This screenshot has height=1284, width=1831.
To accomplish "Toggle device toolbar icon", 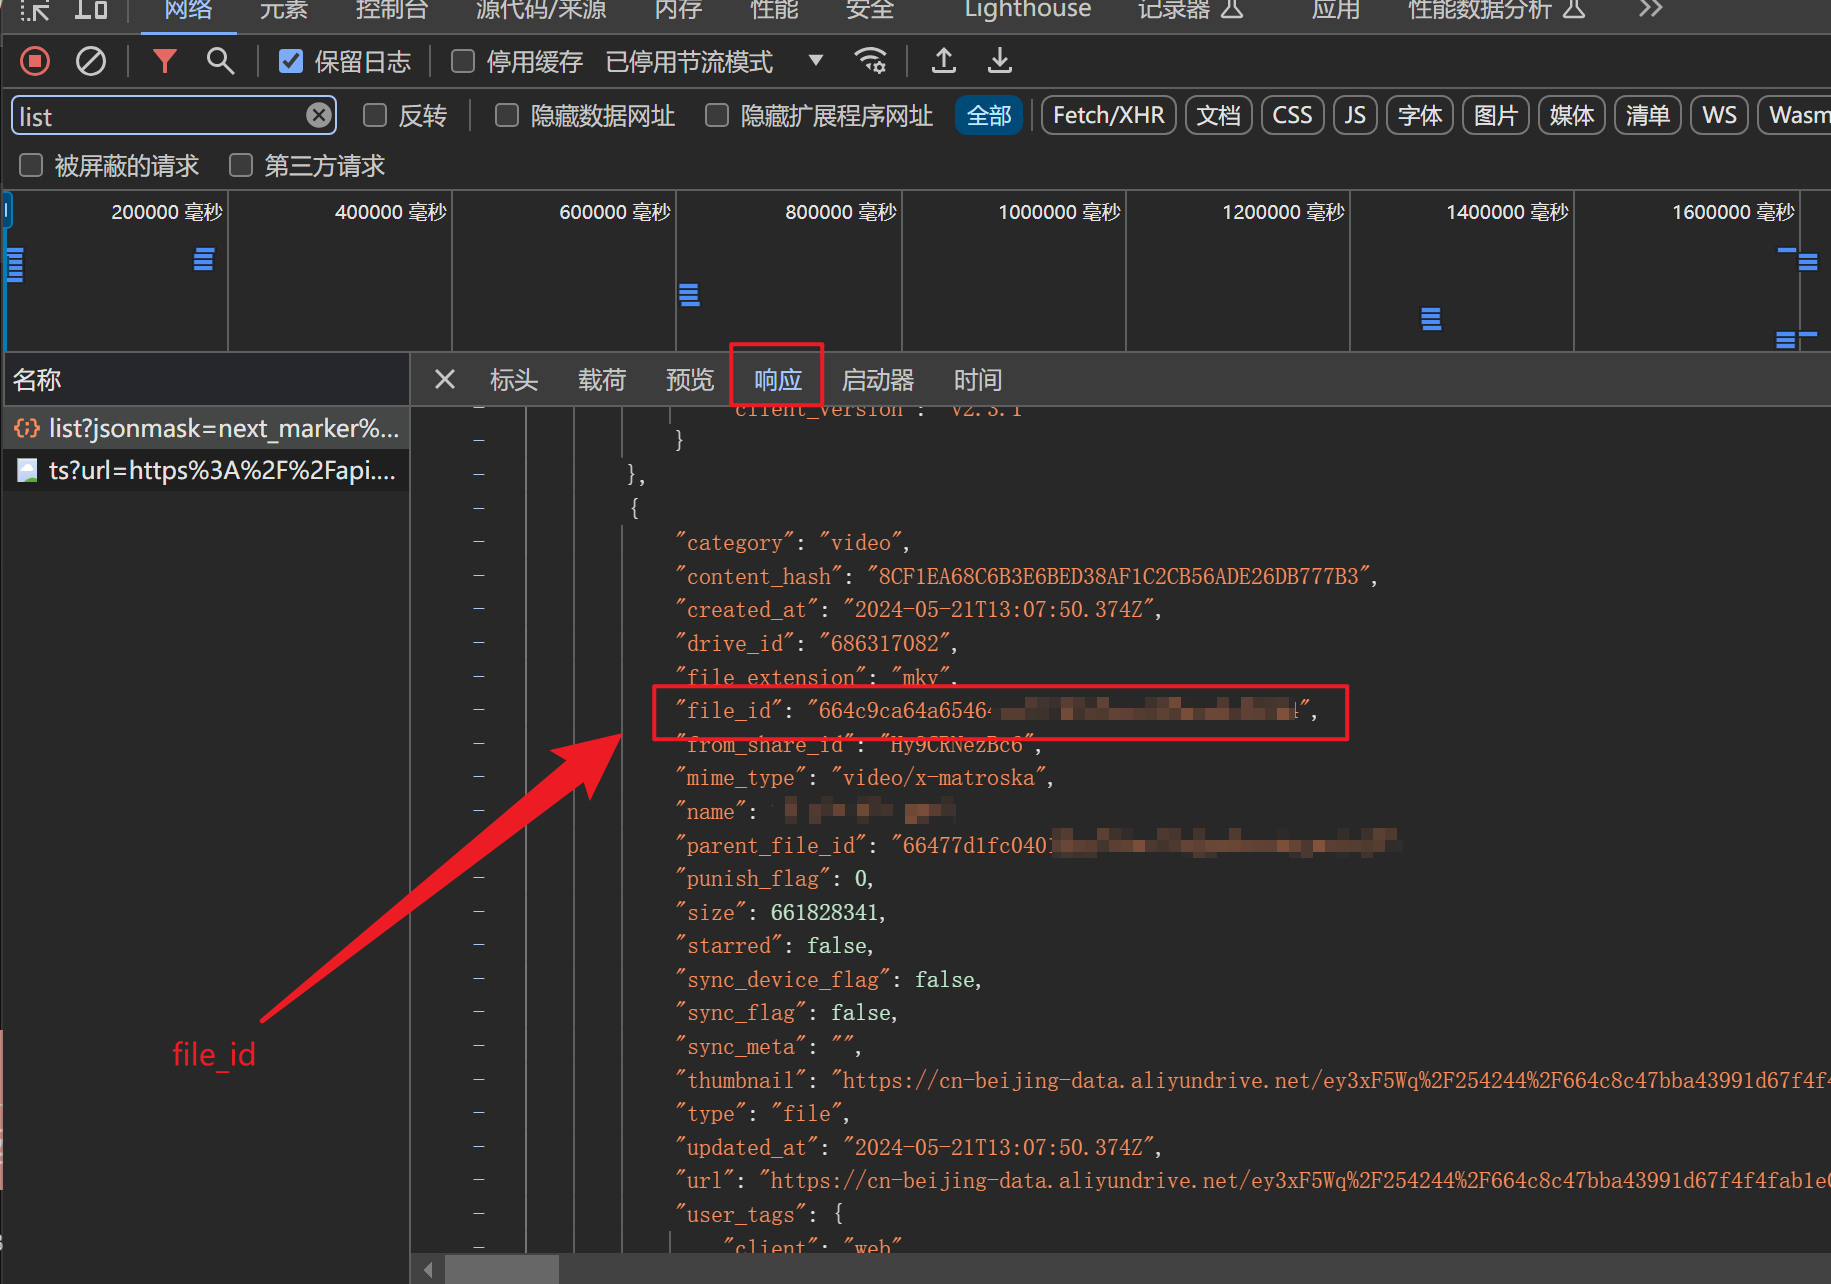I will tap(91, 10).
